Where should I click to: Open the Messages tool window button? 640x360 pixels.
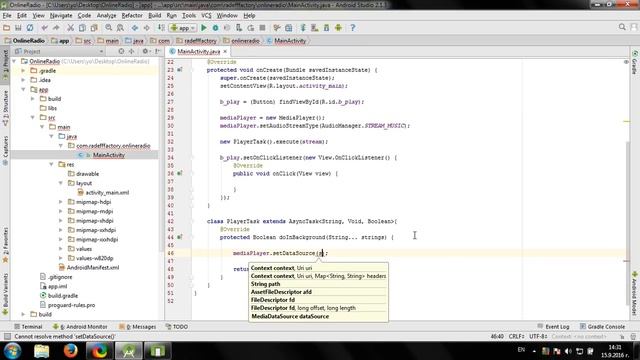pos(138,327)
